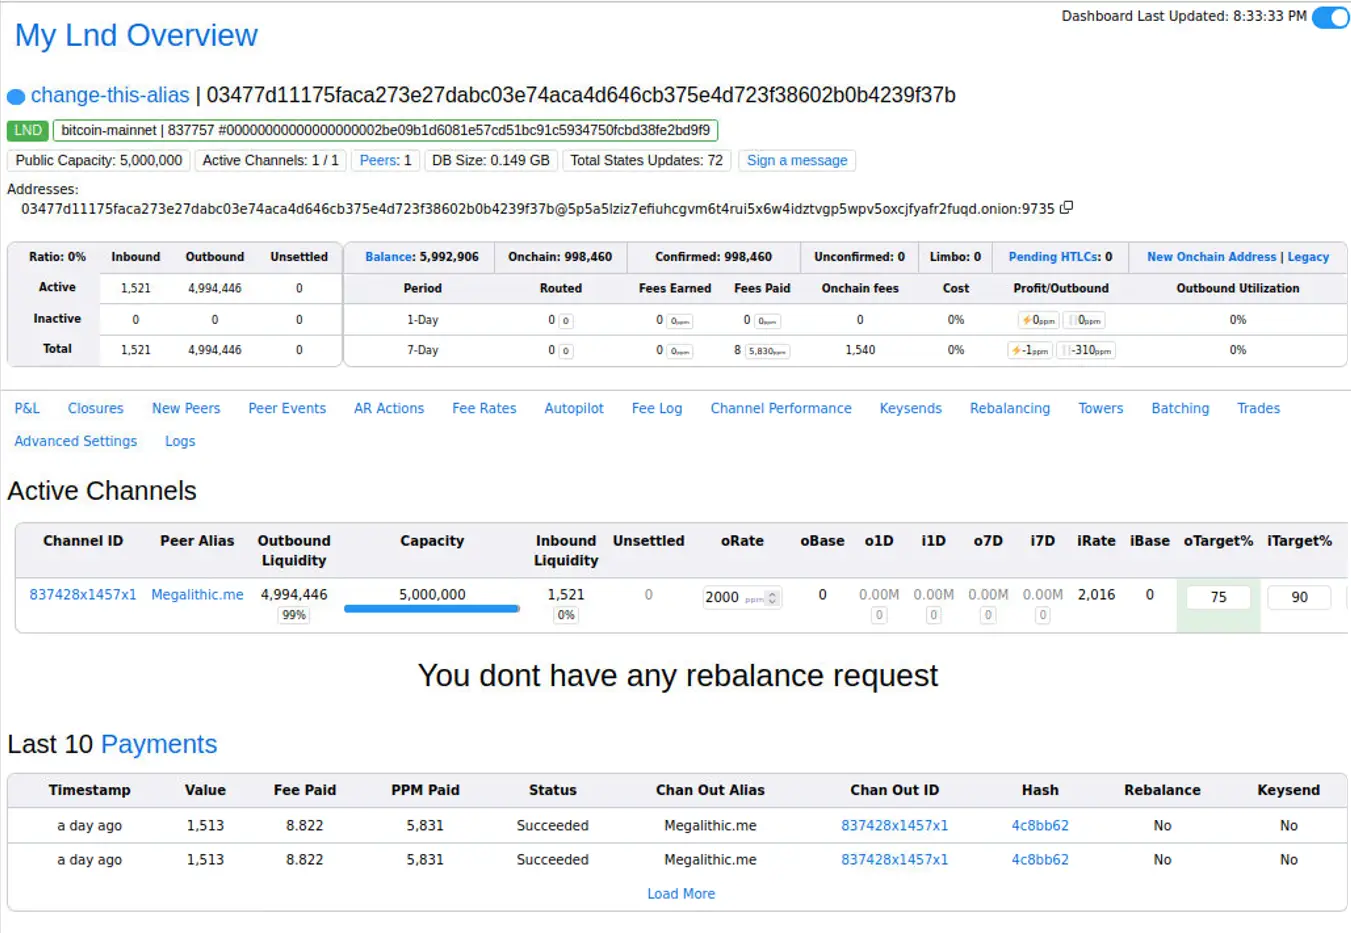The height and width of the screenshot is (933, 1351).
Task: Open Advanced Settings
Action: tap(75, 441)
